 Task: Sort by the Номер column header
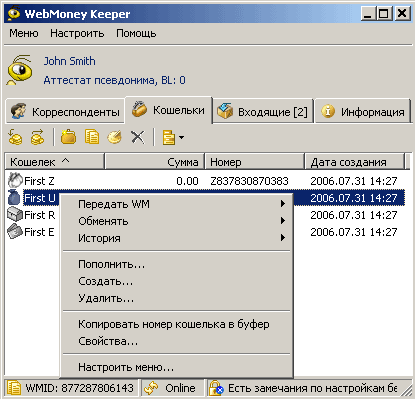[x=255, y=162]
